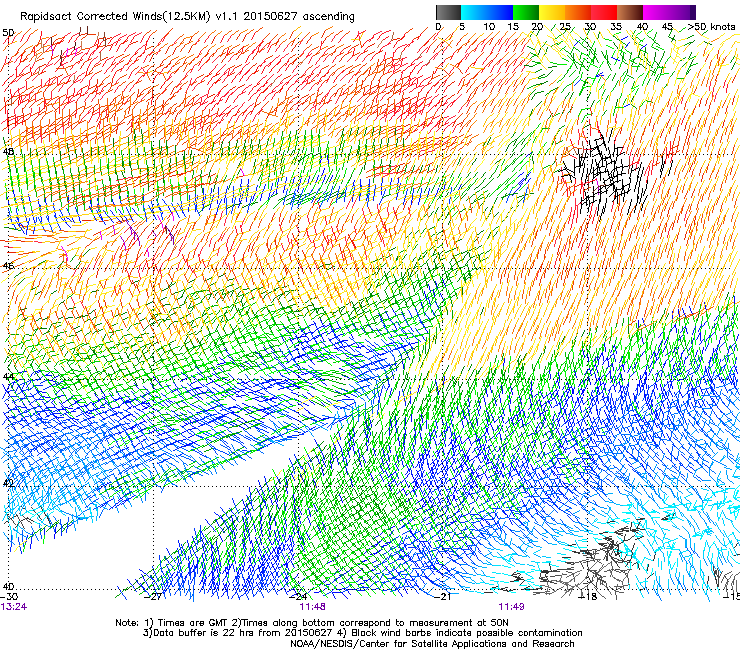Click the purple 11:49 time stamp

click(x=512, y=607)
